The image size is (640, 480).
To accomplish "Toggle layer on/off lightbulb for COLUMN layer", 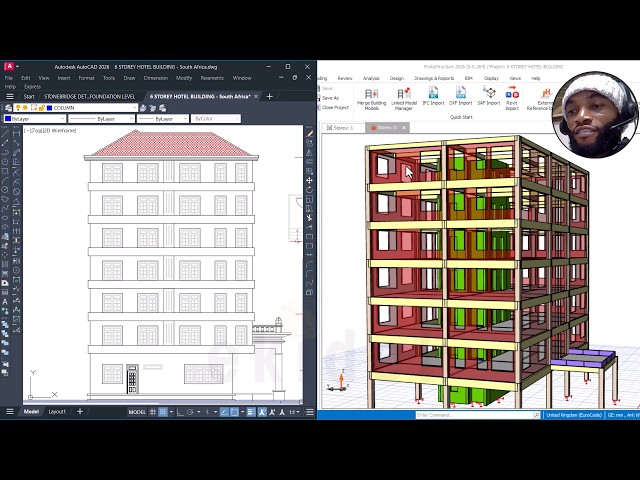I will point(18,108).
